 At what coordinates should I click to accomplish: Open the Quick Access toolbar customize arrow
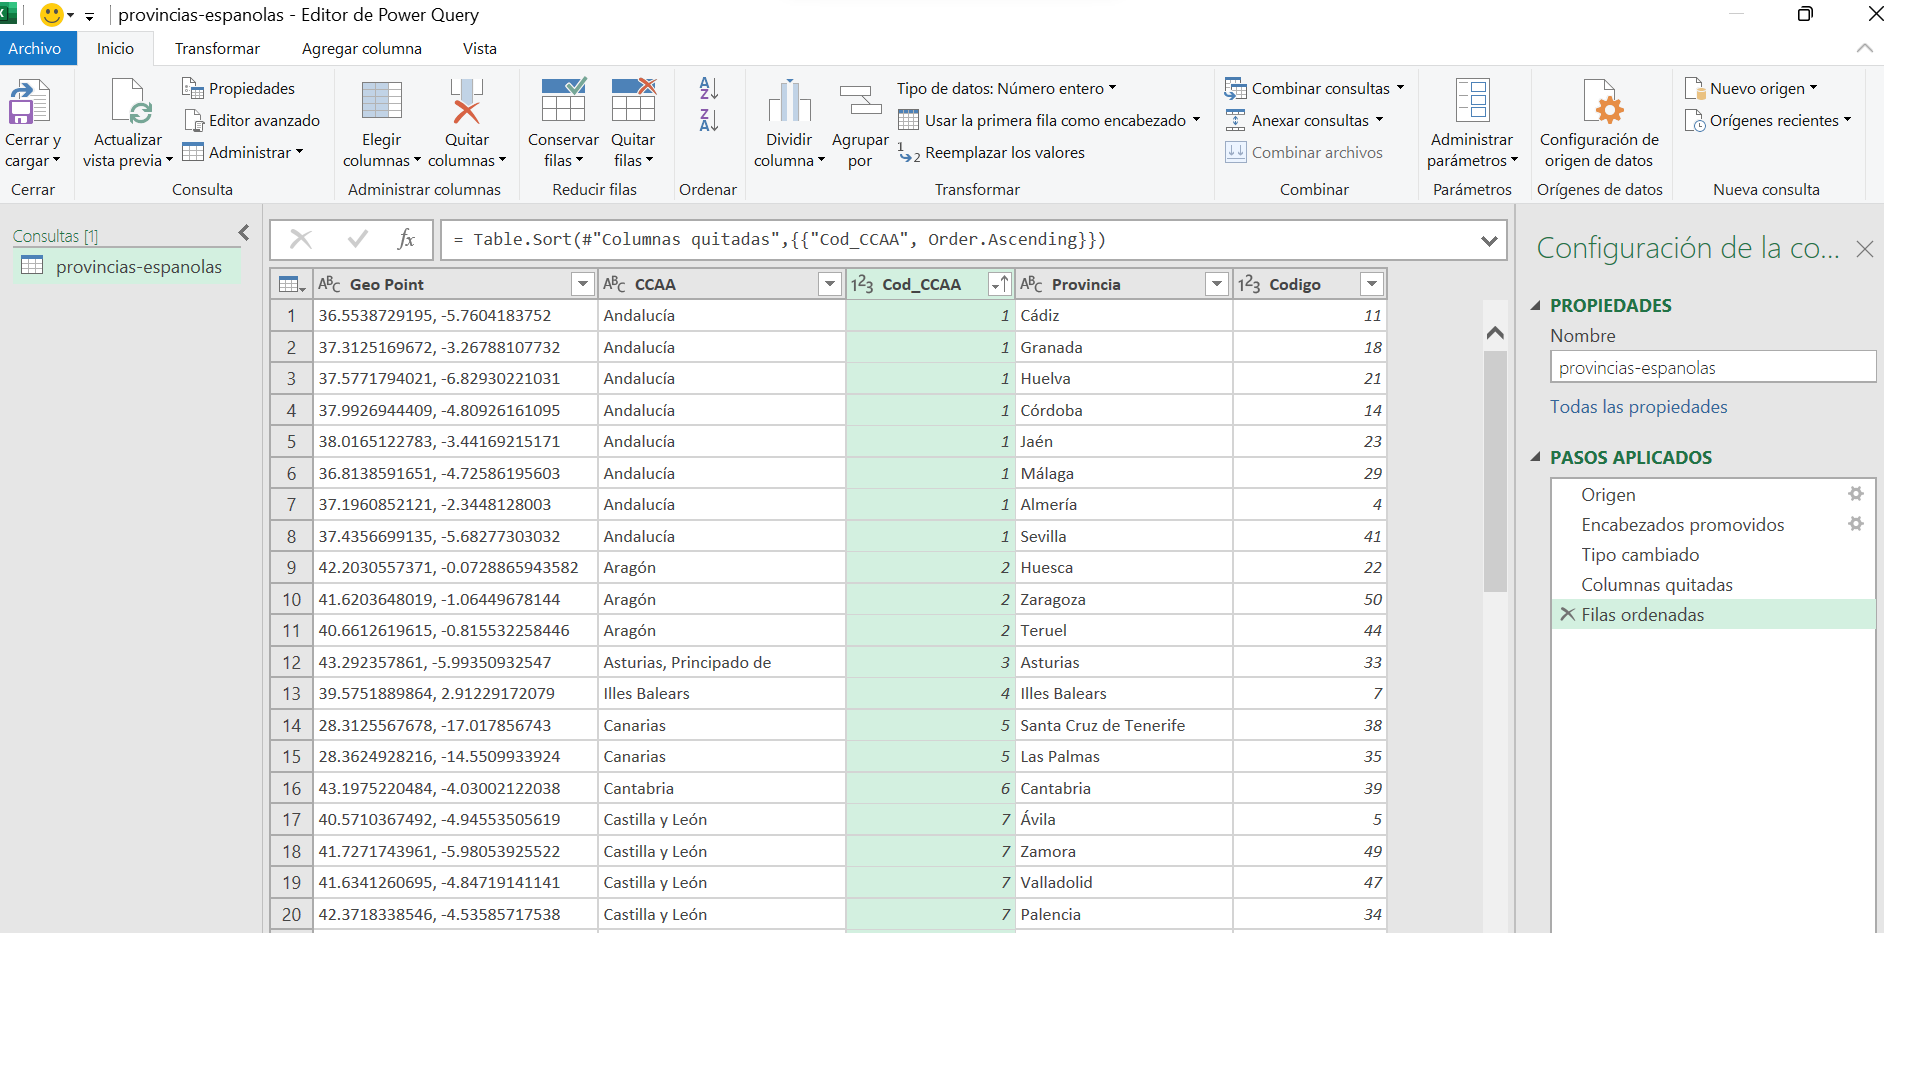(x=89, y=16)
